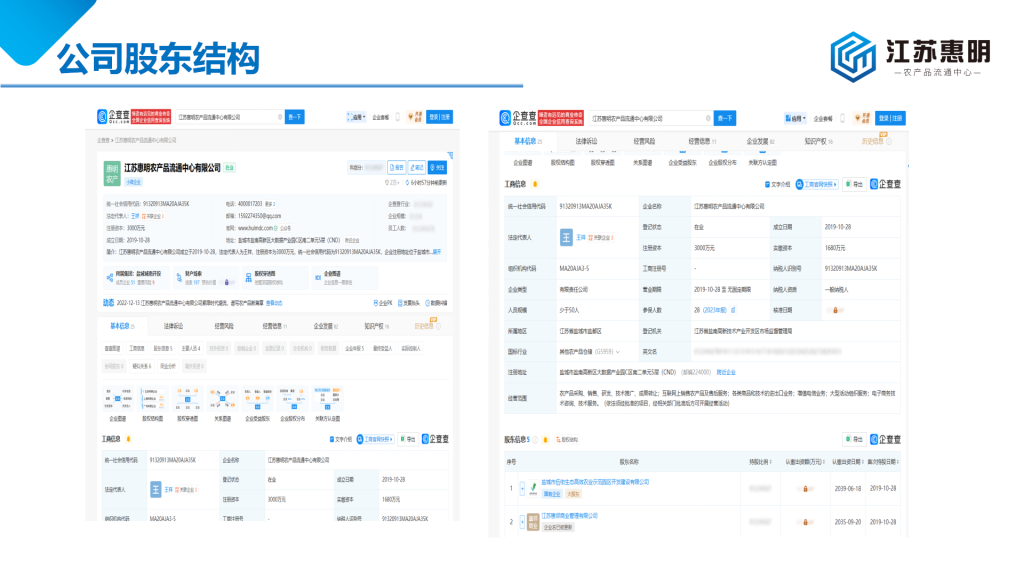Click the 笔记 note button beside the company name
This screenshot has height=576, width=1024.
click(417, 168)
